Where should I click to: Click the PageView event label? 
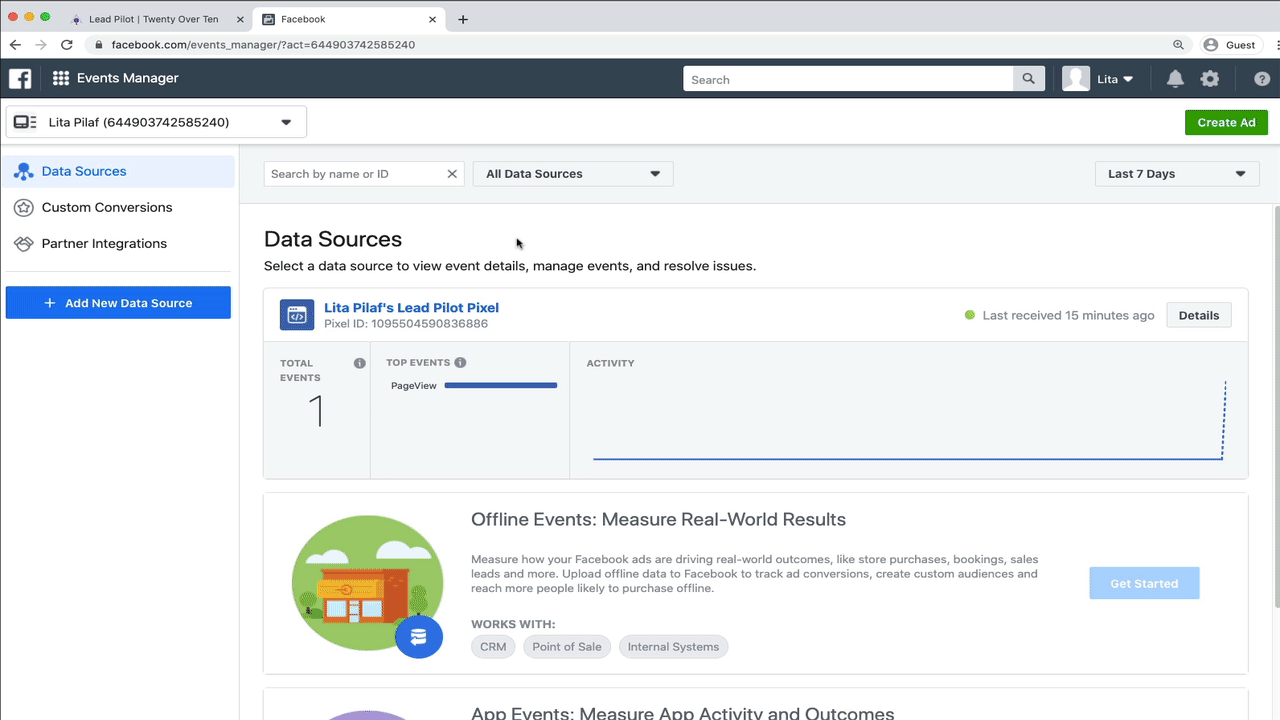click(x=414, y=386)
